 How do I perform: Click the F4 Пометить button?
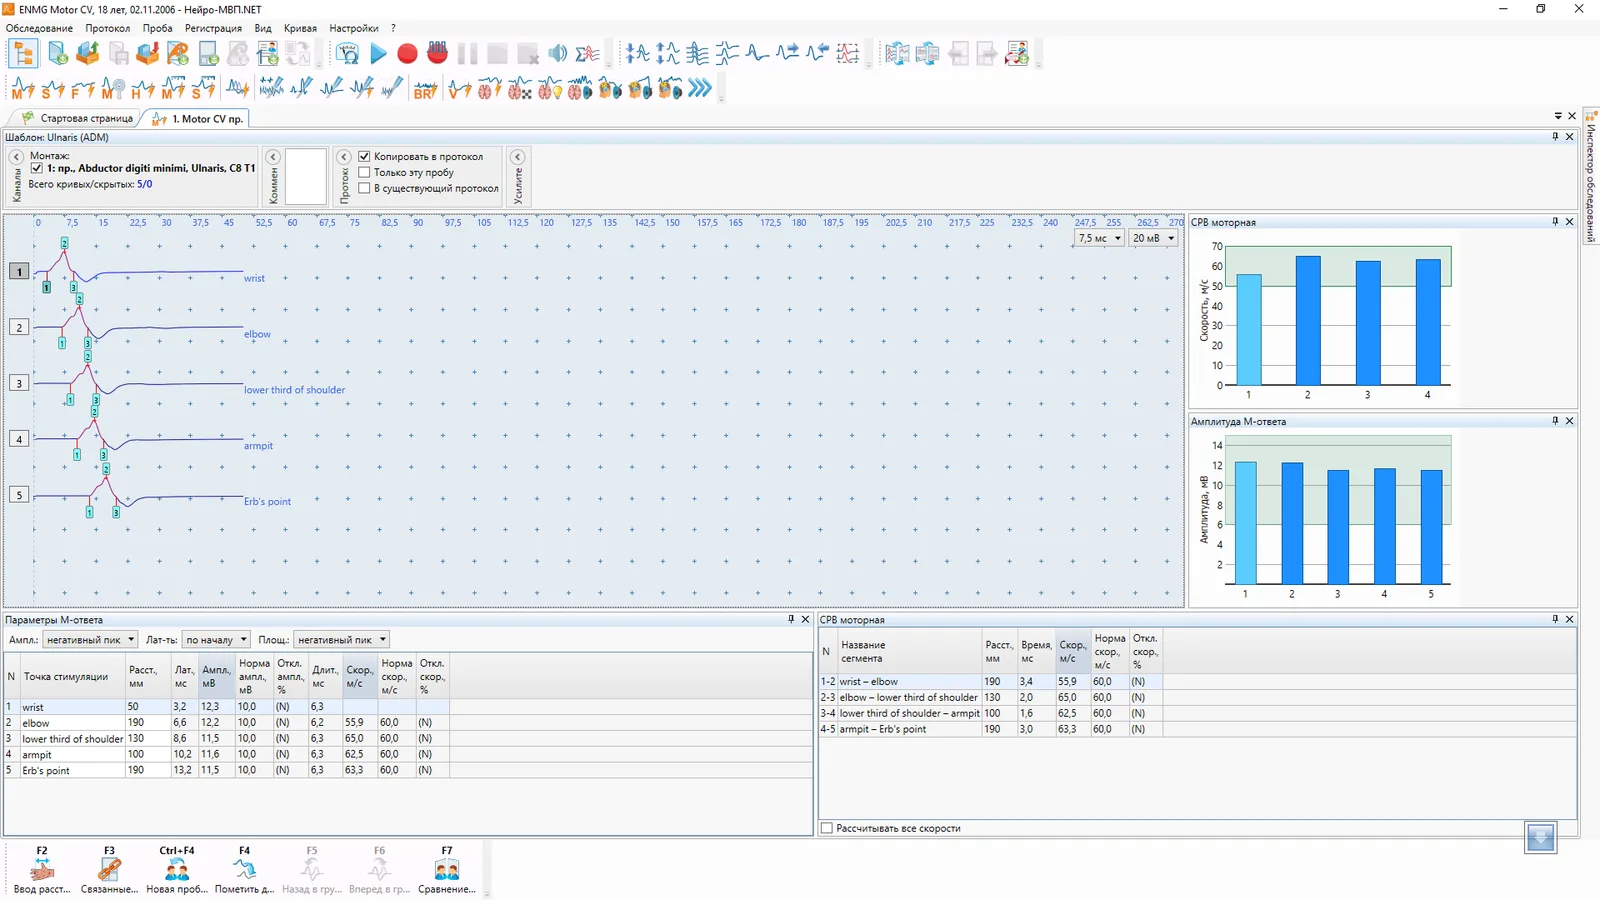point(244,870)
